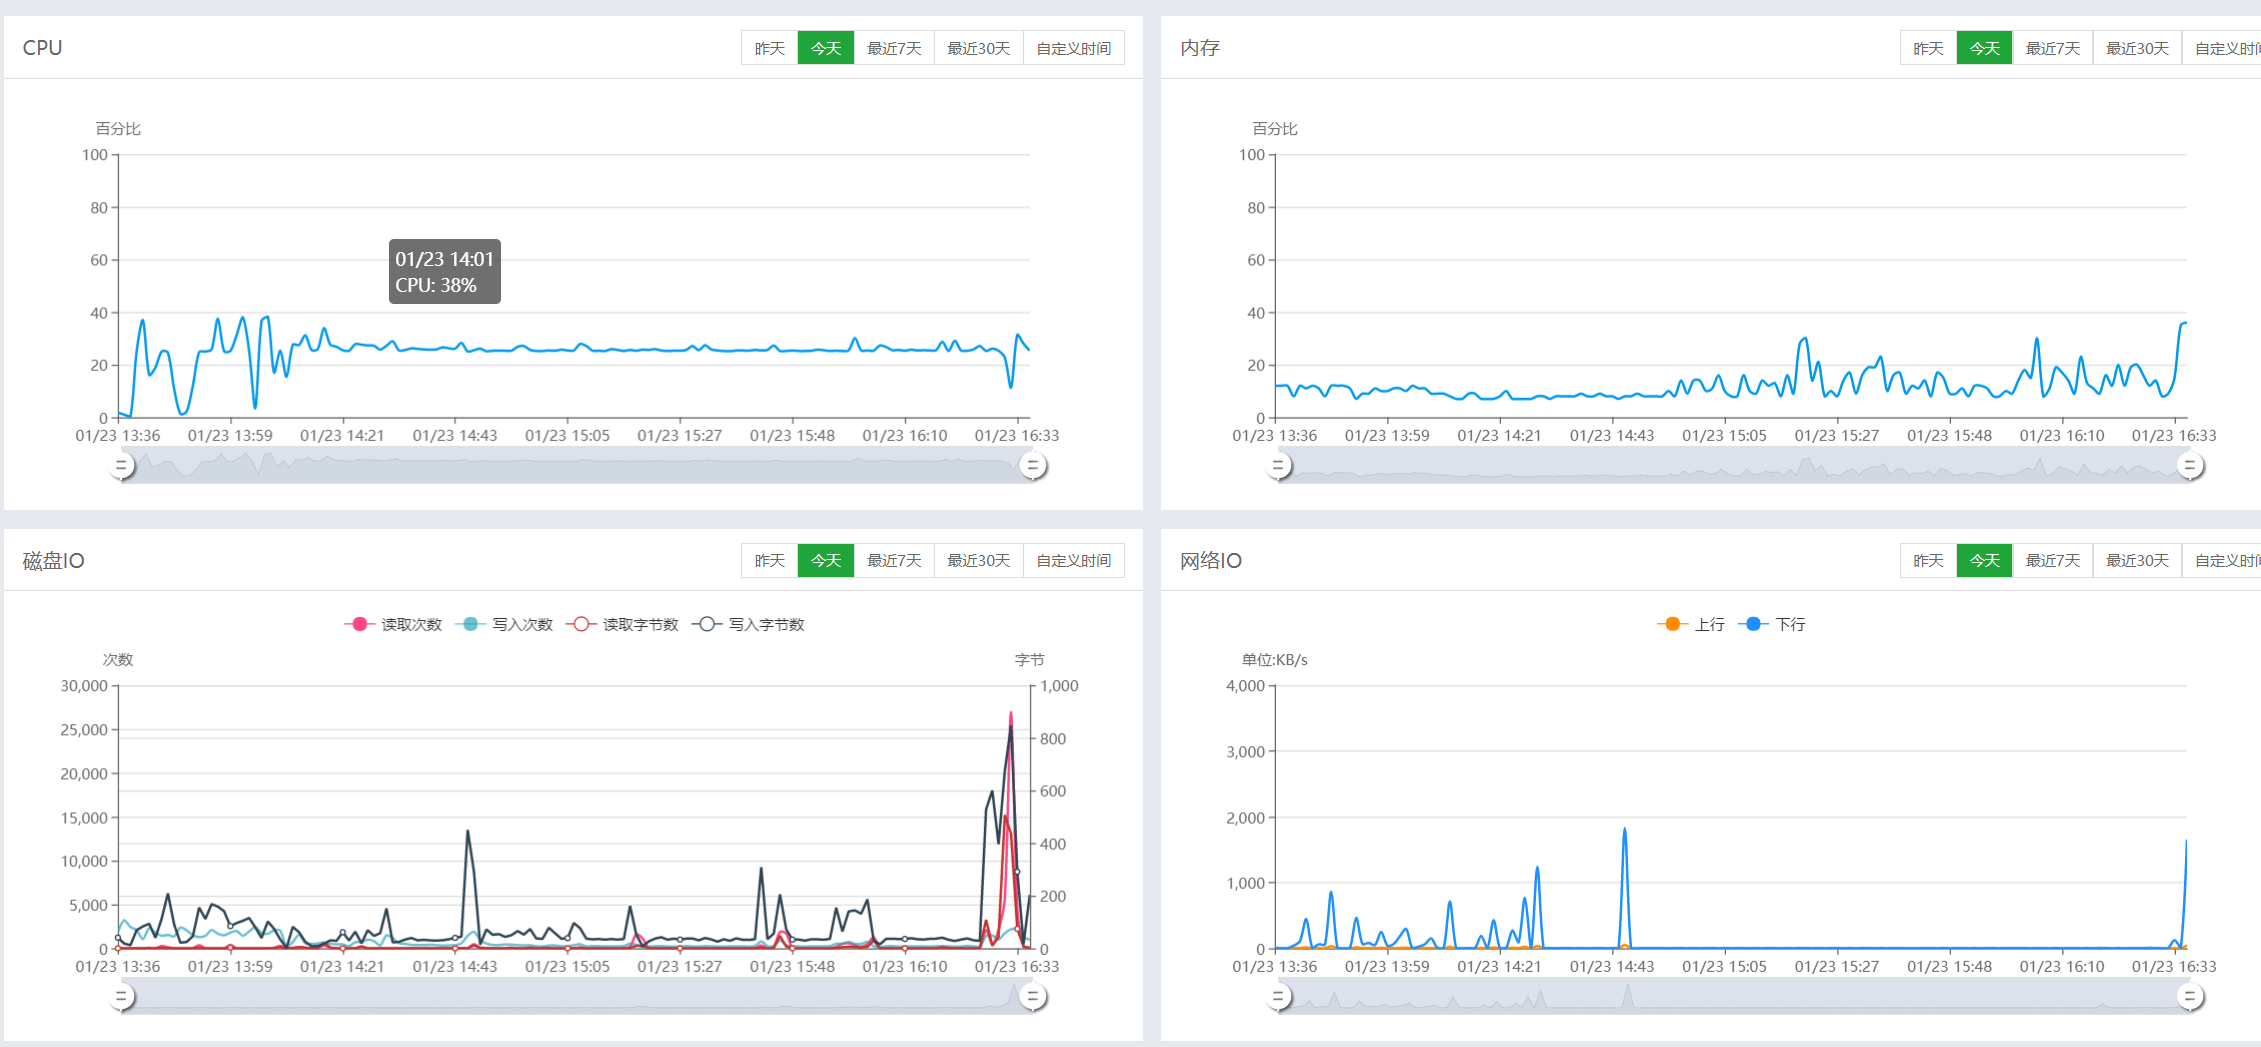The width and height of the screenshot is (2261, 1047).
Task: Toggle the 读取次数 legend series
Action: [393, 624]
